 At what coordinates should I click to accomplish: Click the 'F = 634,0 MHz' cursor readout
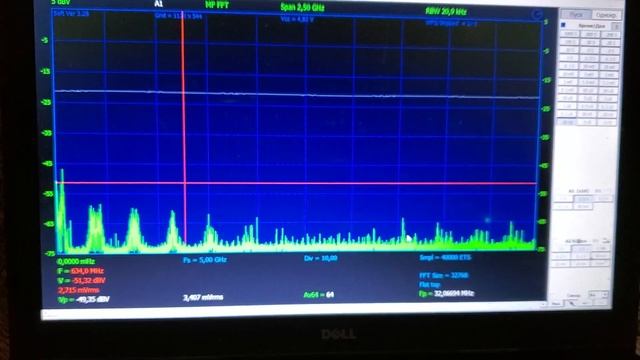(x=80, y=271)
